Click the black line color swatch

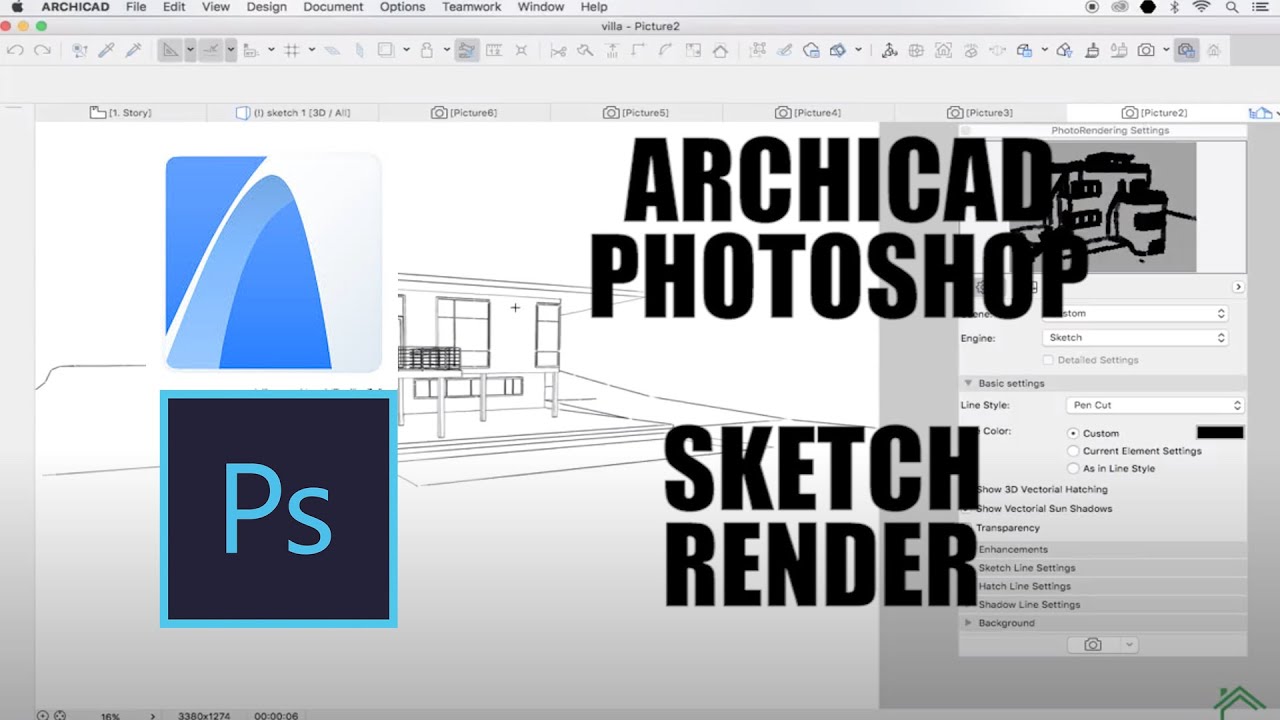(1220, 433)
